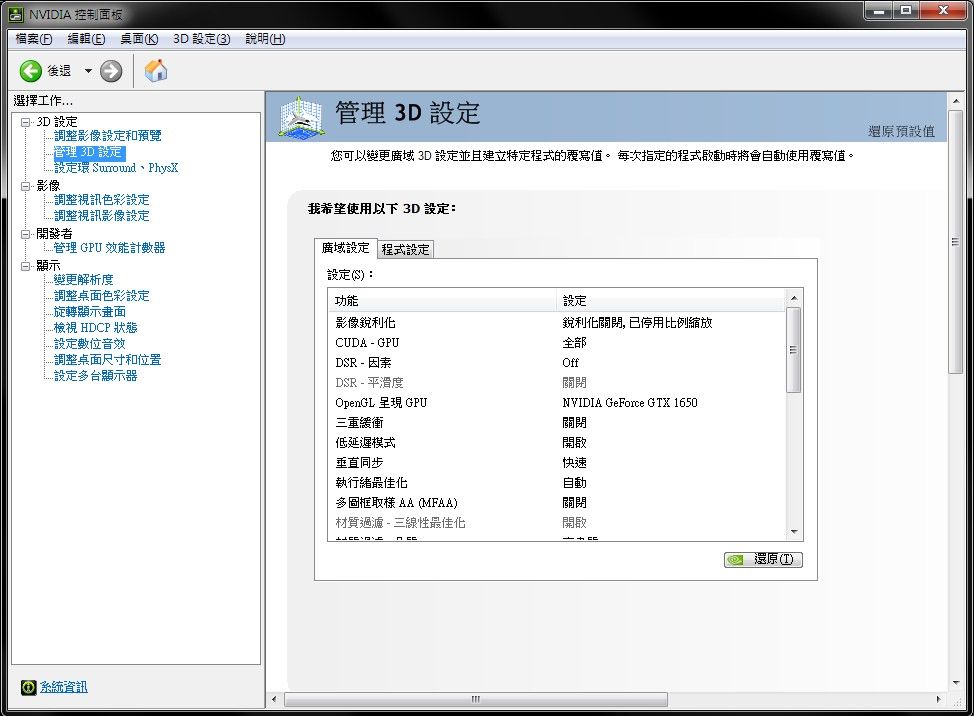
Task: Collapse the 影像 tree node
Action: tap(26, 185)
